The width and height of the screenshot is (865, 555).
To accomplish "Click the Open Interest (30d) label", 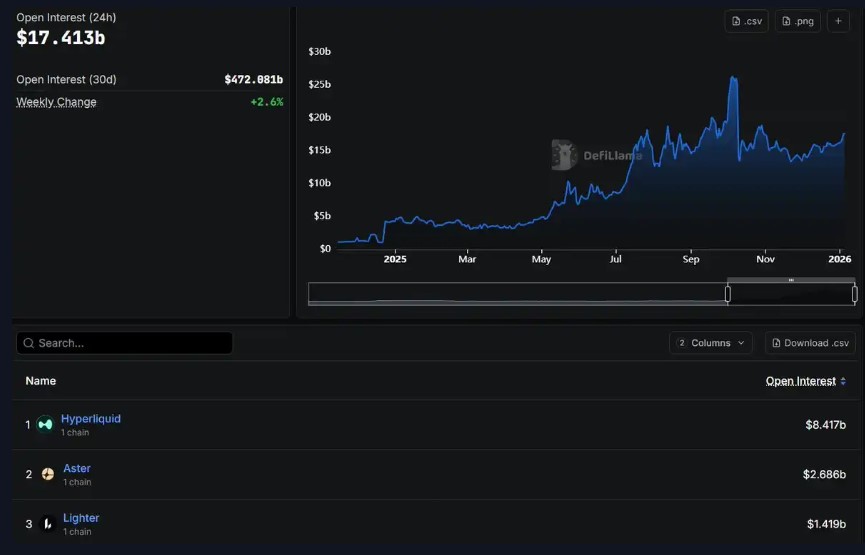I will click(x=66, y=79).
